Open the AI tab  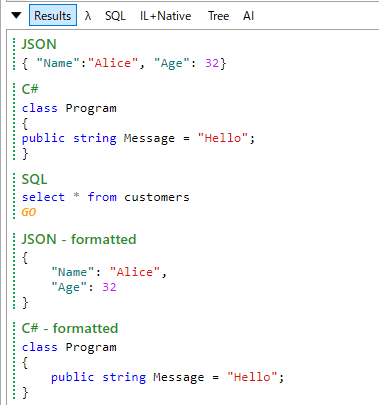point(248,16)
